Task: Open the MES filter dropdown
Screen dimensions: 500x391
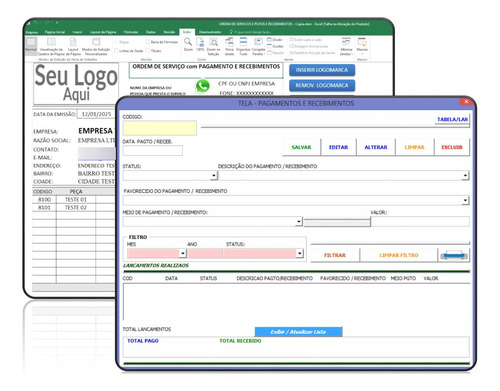Action: (183, 254)
